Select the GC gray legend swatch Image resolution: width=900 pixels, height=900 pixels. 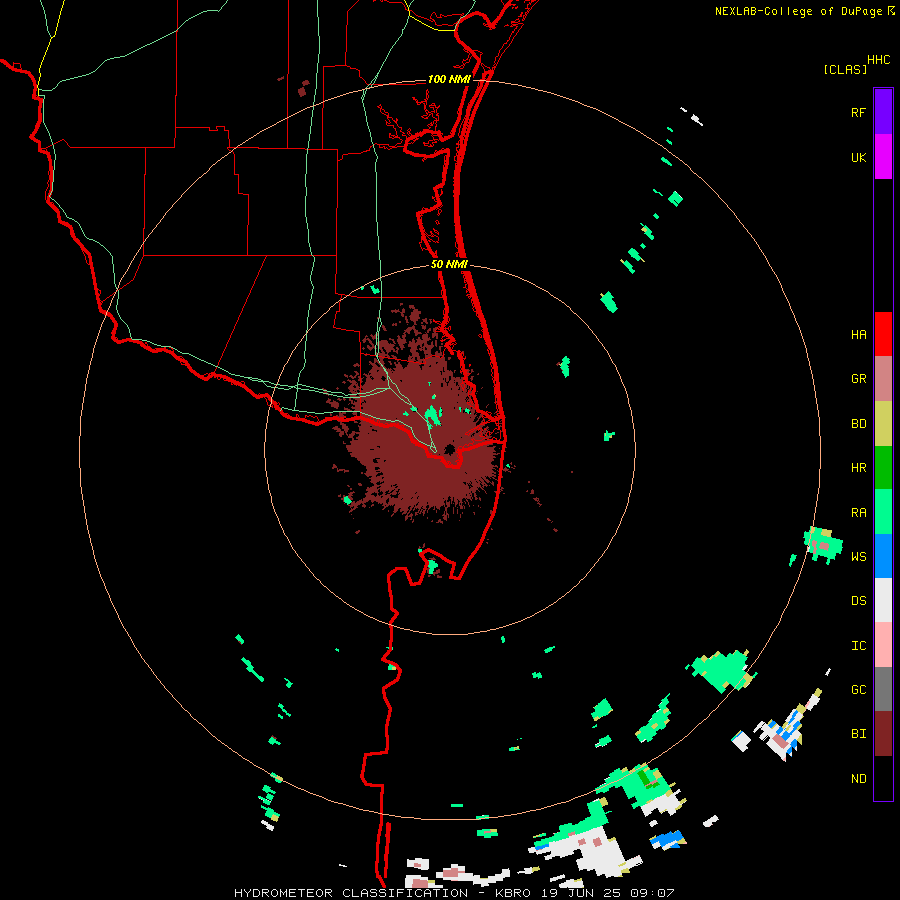[x=883, y=689]
